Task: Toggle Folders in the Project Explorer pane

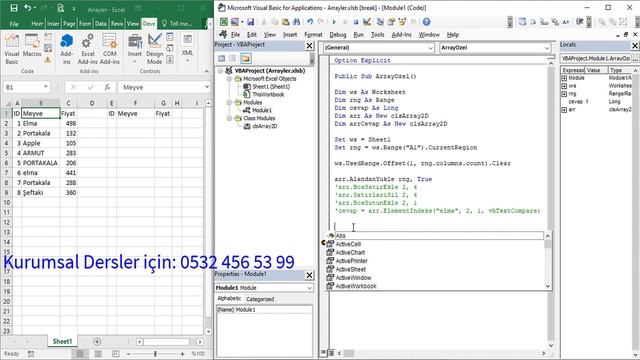Action: (245, 58)
